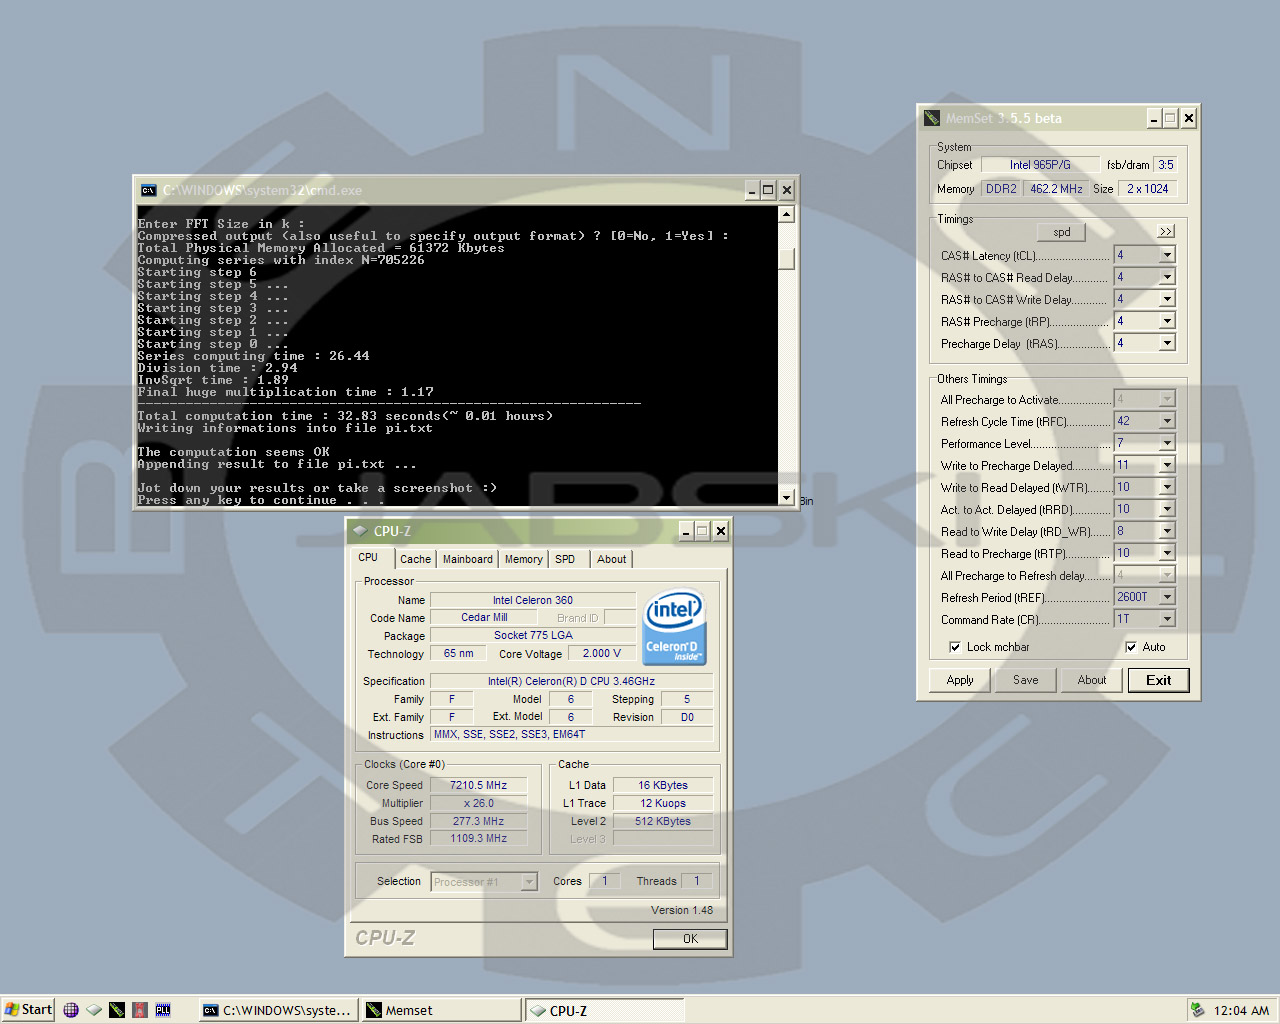
Task: Click OK button in CPU-Z
Action: 690,939
